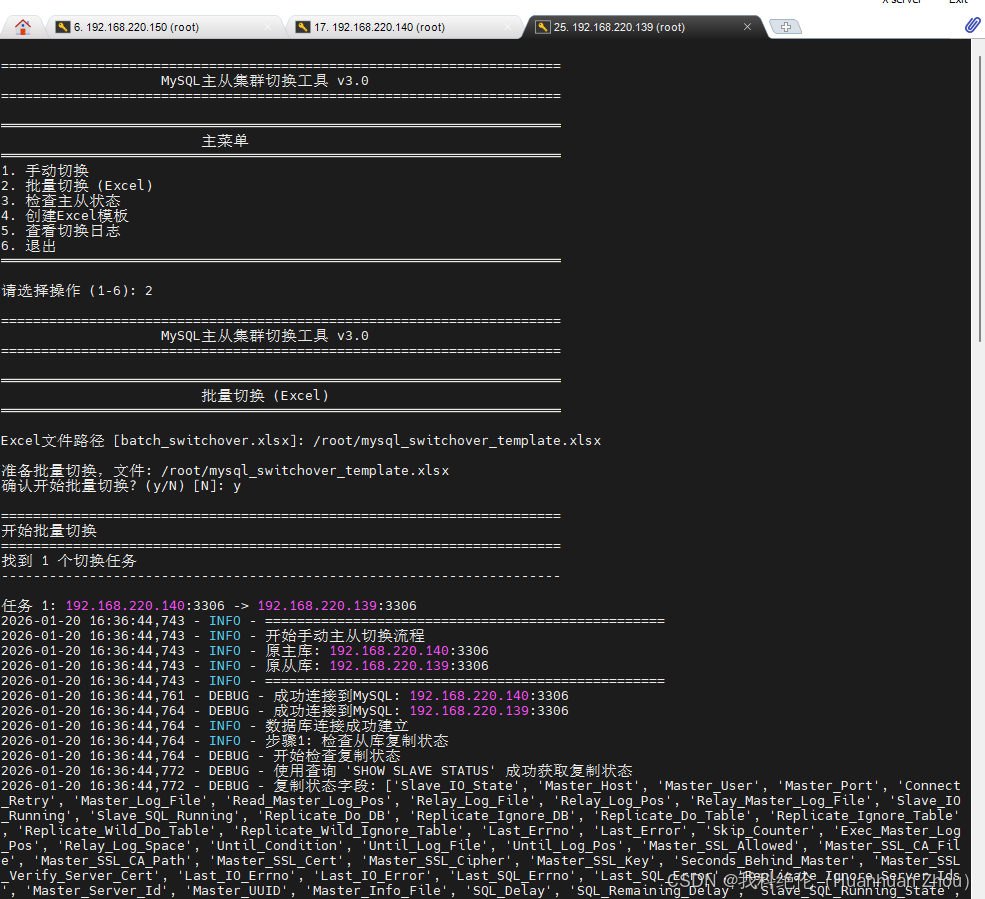Viewport: 985px width, 899px height.
Task: Click the centered '批量切换 (Excel)' section heading
Action: point(264,396)
